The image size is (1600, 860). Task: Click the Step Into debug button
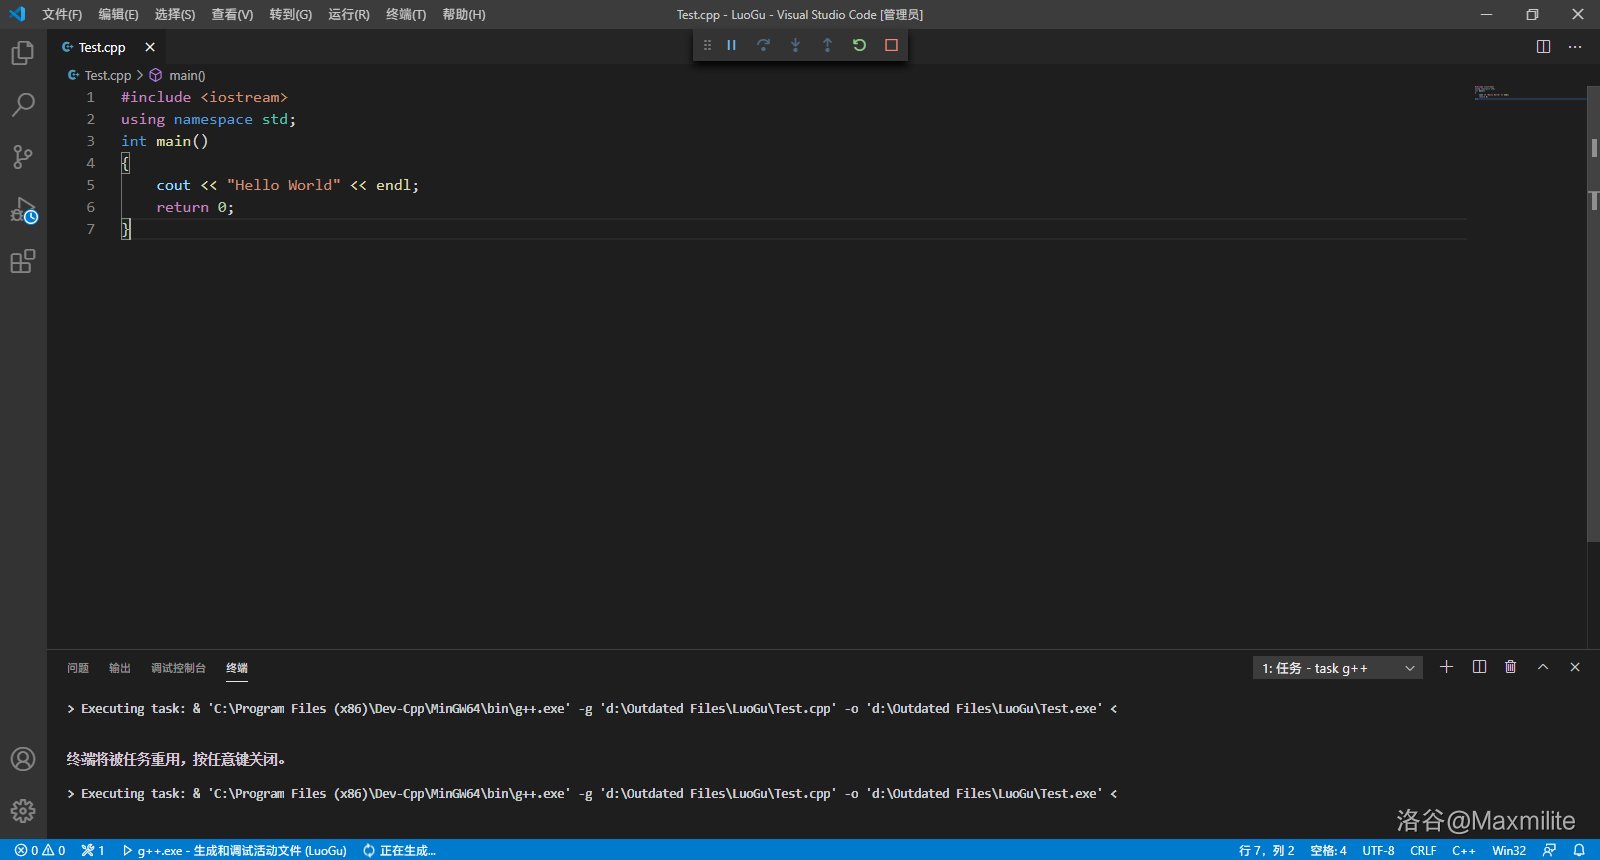coord(795,45)
